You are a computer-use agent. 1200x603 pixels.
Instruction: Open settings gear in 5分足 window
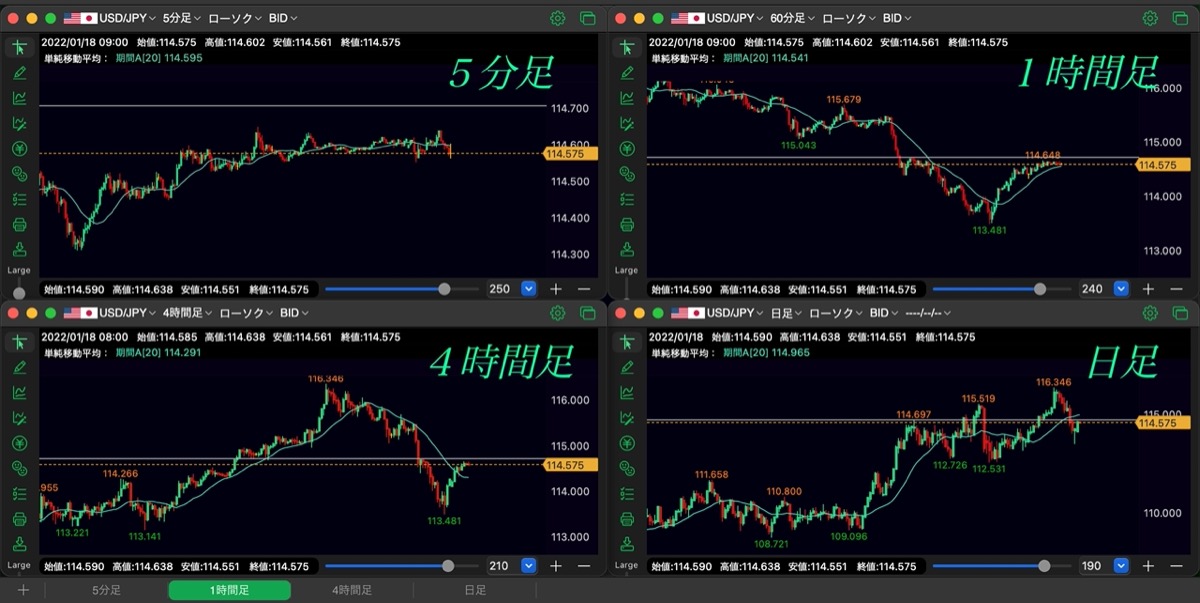click(x=558, y=18)
